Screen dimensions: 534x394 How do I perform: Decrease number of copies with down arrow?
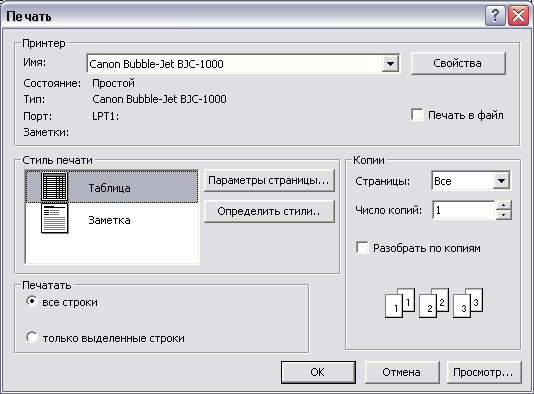point(504,215)
